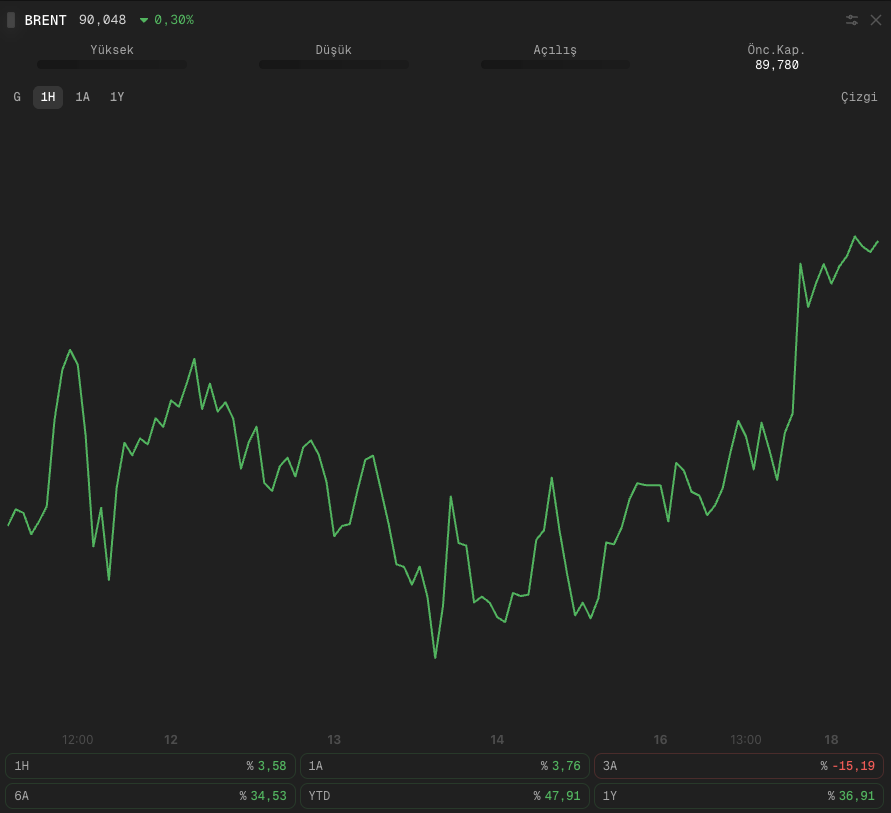Screen dimensions: 891x813
Task: Click the Önc.Kap. value 89,780
Action: click(x=776, y=65)
